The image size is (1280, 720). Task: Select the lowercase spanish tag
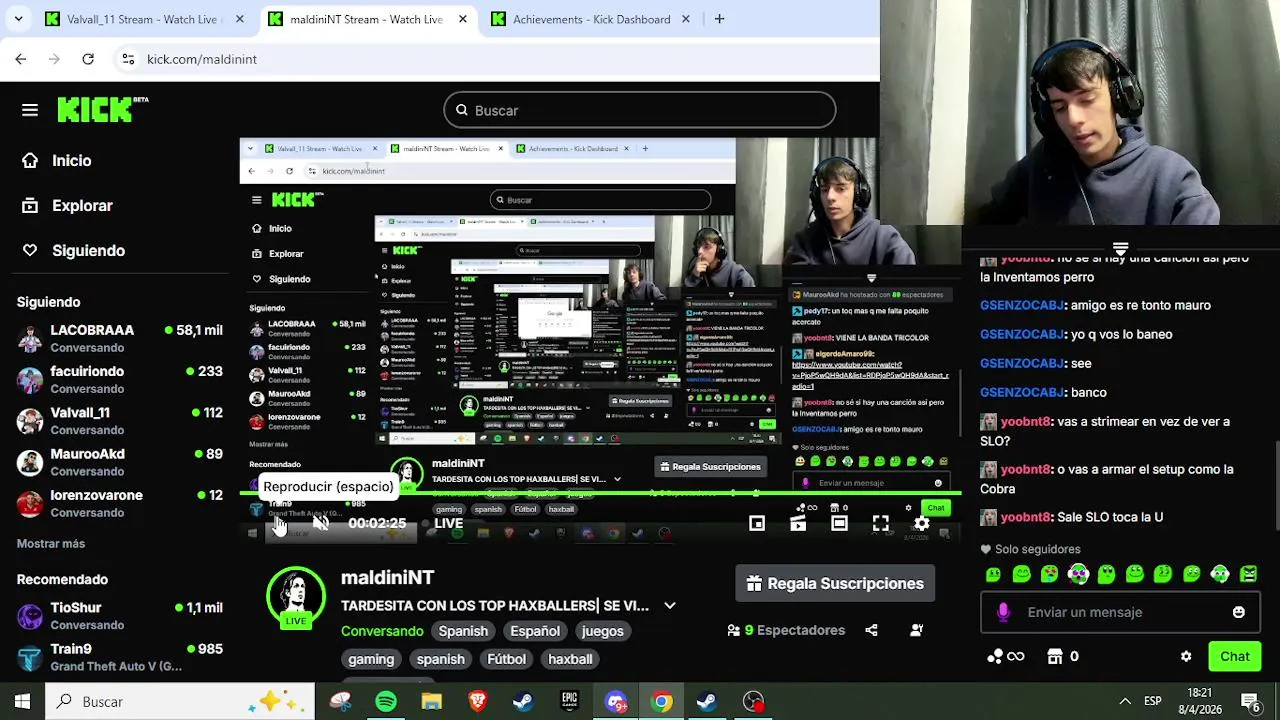pos(440,659)
